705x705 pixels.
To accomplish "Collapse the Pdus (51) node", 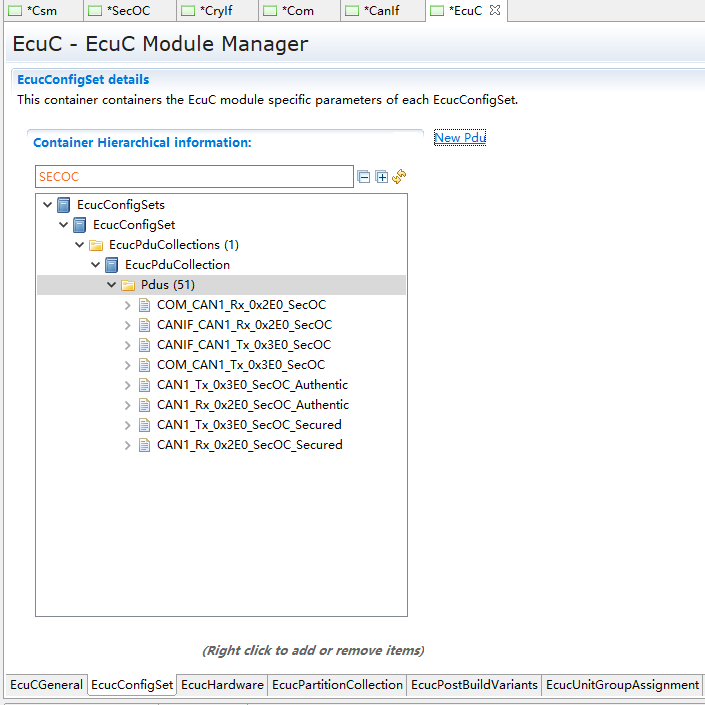I will pos(112,285).
